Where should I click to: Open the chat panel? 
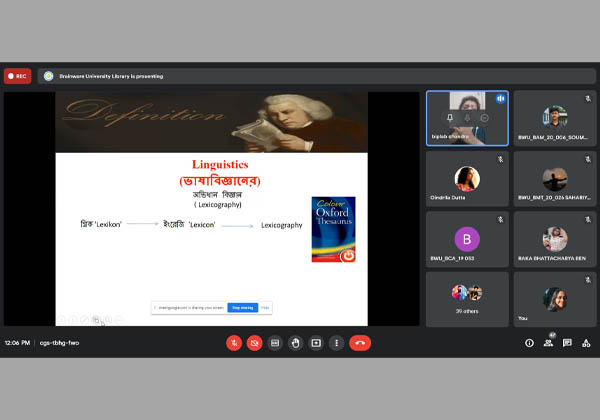pos(567,342)
